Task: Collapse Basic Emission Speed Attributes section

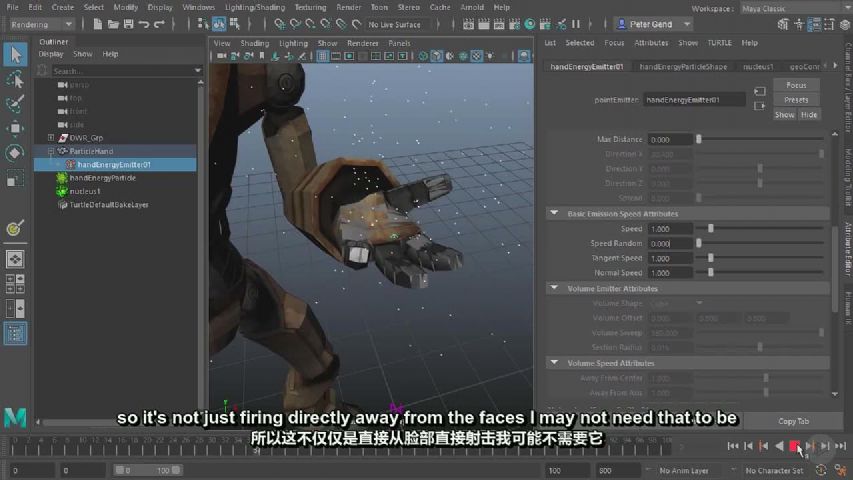Action: point(554,213)
